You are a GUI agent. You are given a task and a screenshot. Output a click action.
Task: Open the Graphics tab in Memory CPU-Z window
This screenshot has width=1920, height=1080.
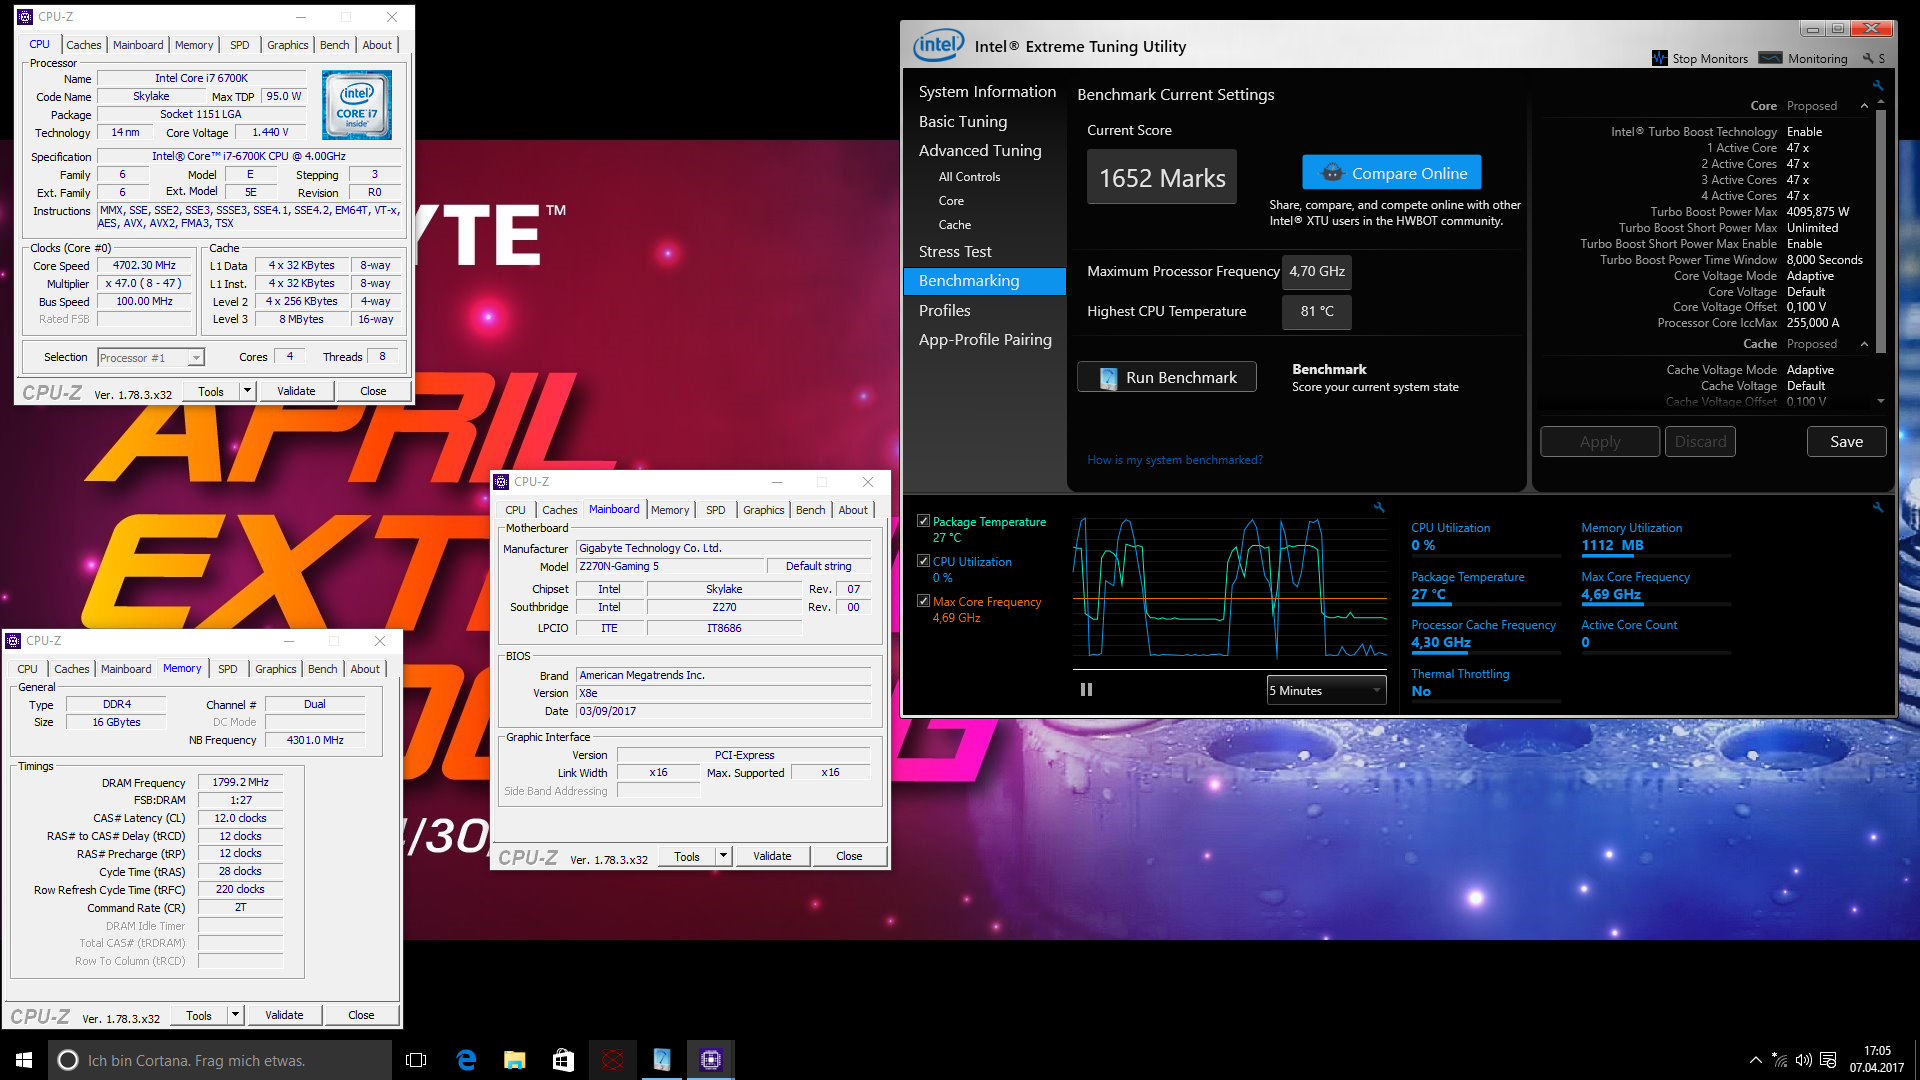click(x=276, y=669)
